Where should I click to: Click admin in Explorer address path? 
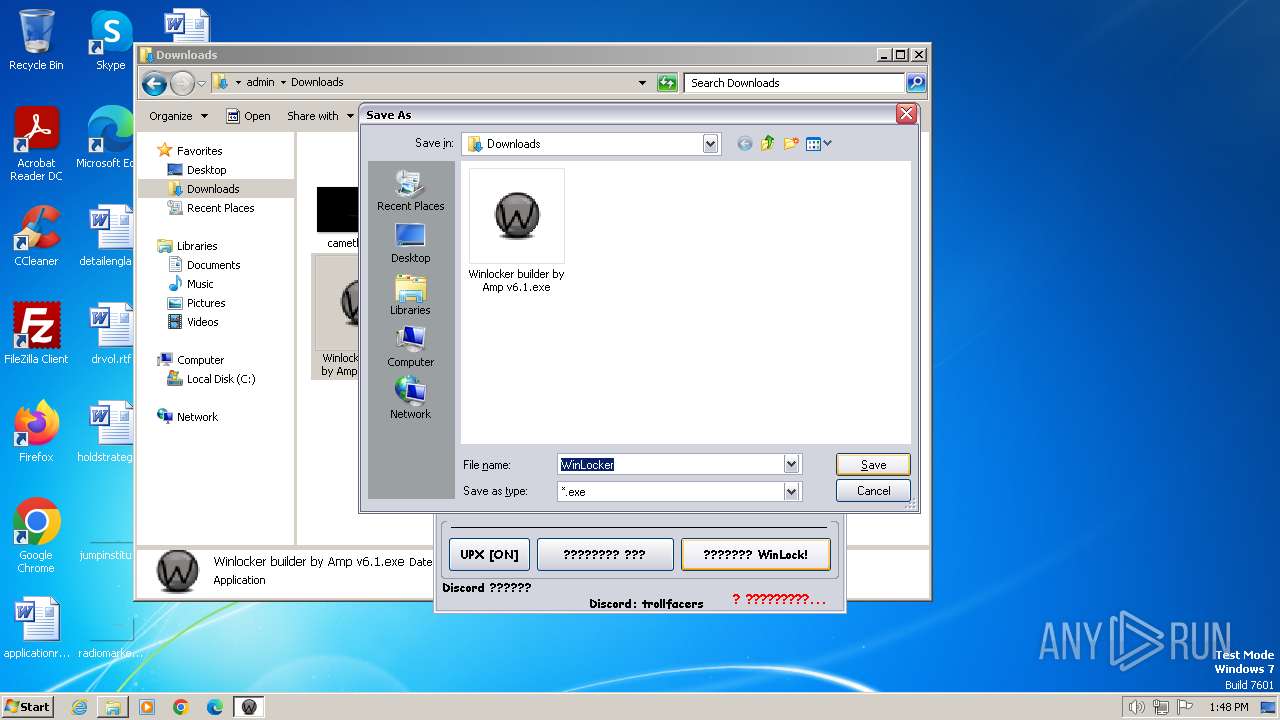pyautogui.click(x=260, y=83)
